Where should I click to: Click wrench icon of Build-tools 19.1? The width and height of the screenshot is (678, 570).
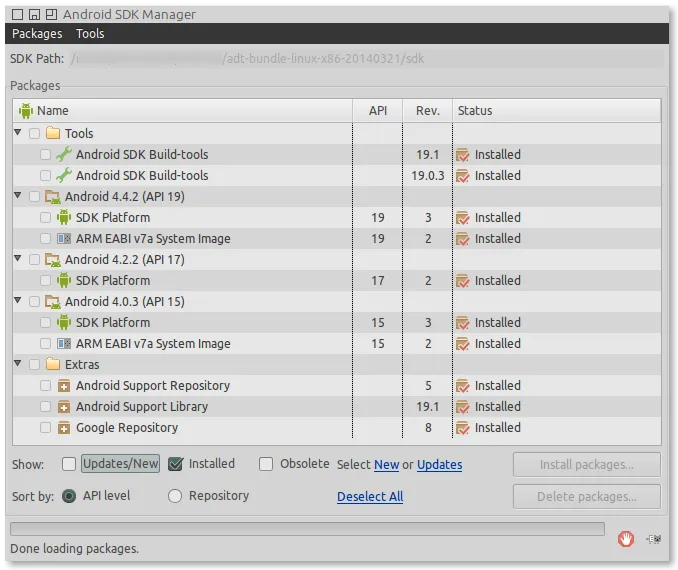click(x=64, y=154)
